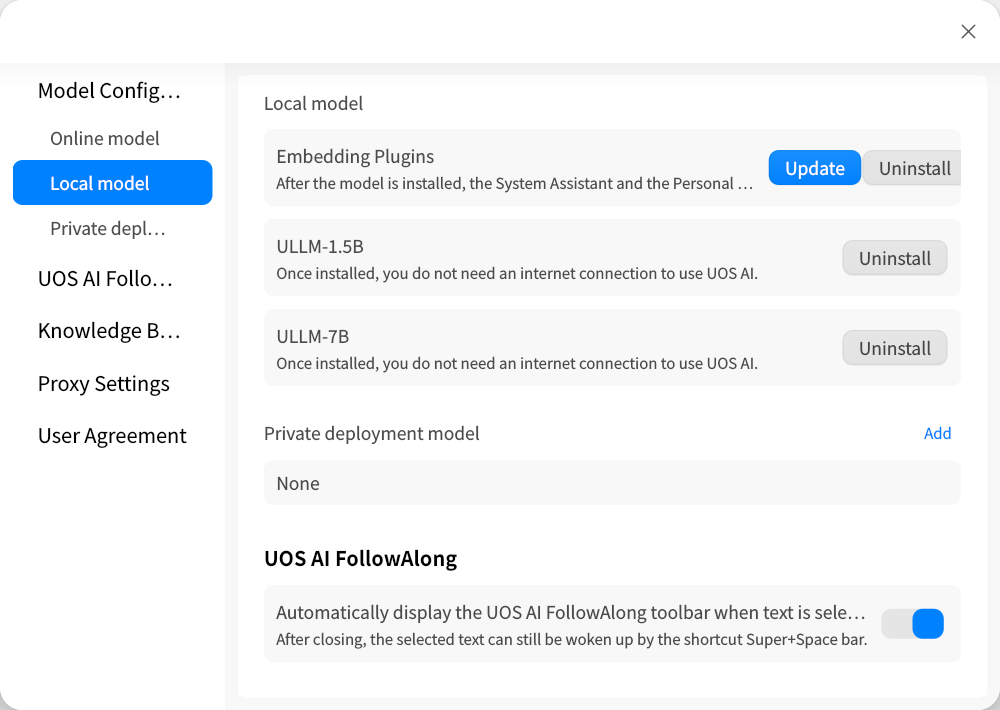Uninstall the ULLM-1.5B model

(x=894, y=258)
